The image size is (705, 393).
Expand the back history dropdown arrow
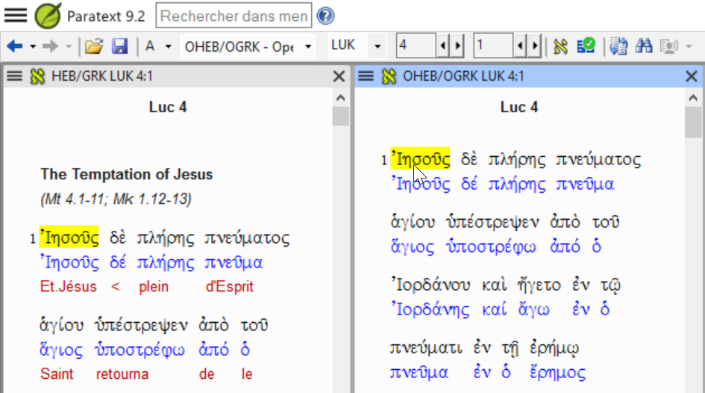pyautogui.click(x=33, y=46)
